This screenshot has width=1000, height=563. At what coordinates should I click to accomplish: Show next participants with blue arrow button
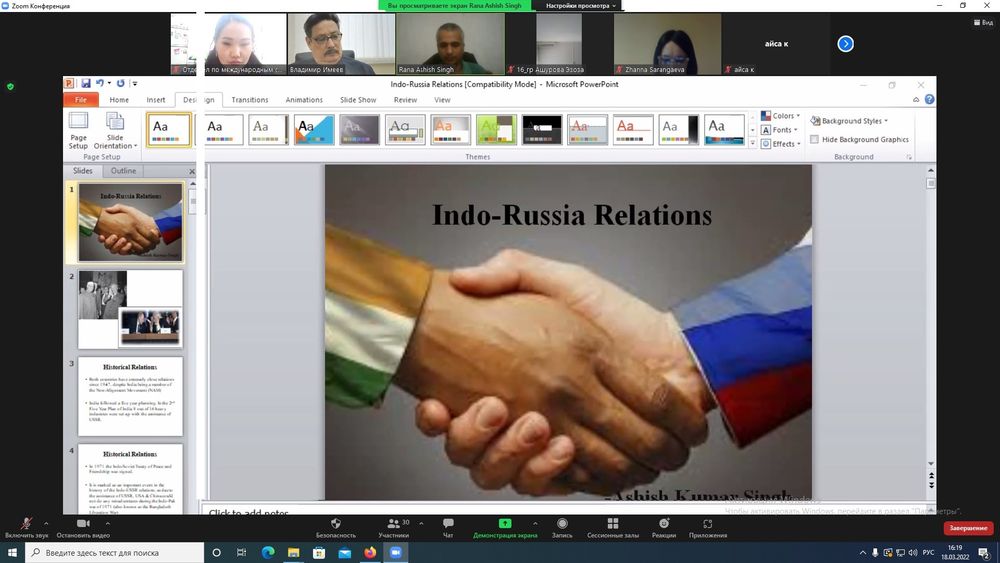click(845, 43)
